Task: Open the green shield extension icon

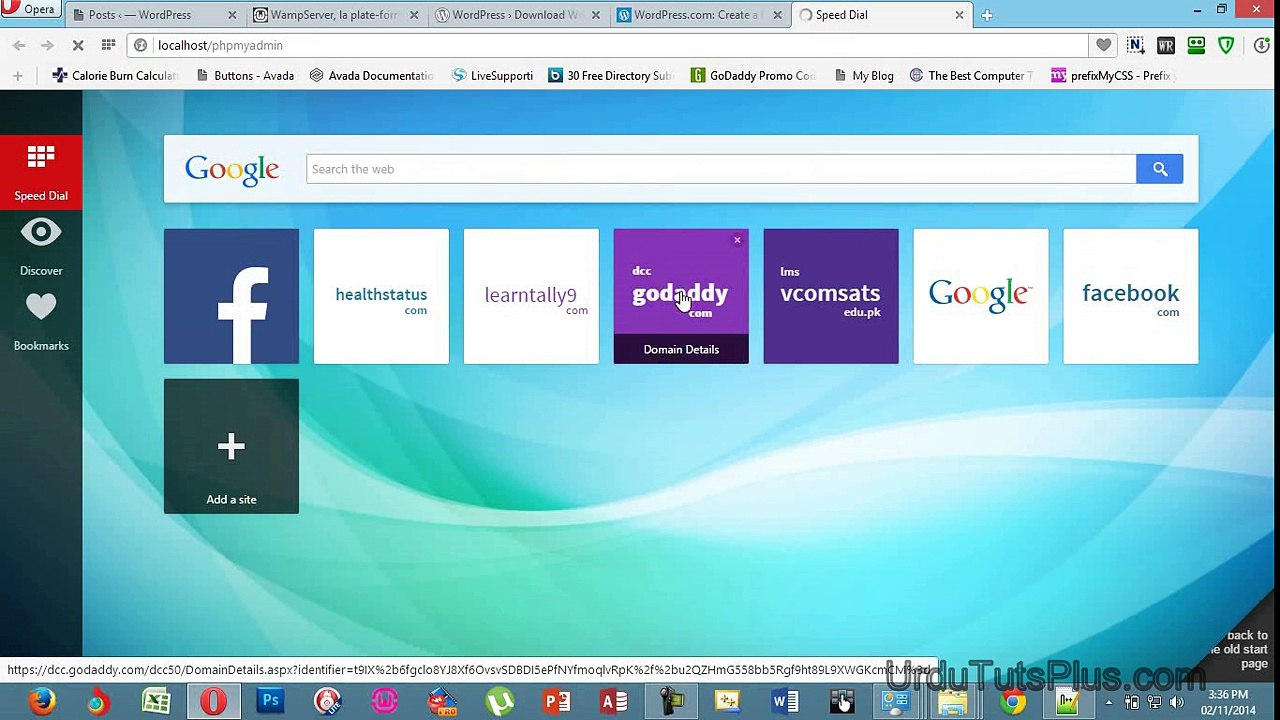Action: point(1226,45)
